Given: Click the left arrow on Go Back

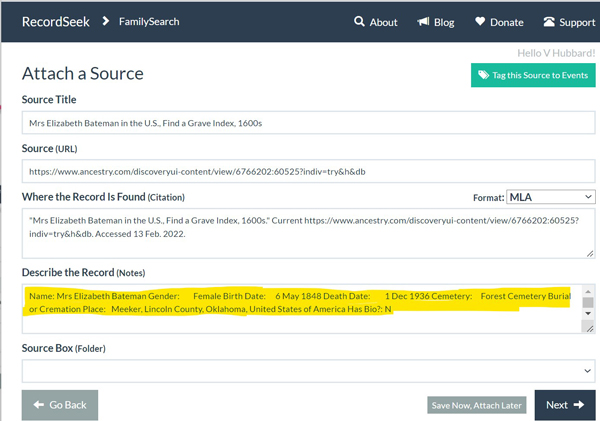Looking at the screenshot, I should pyautogui.click(x=39, y=405).
